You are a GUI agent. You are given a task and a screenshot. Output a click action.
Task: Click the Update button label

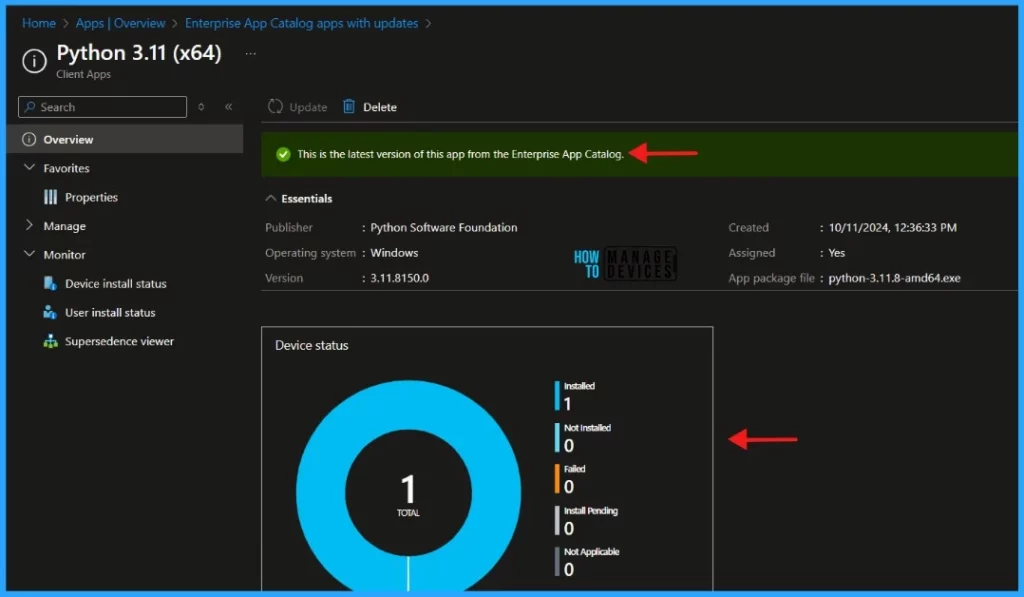tap(308, 107)
